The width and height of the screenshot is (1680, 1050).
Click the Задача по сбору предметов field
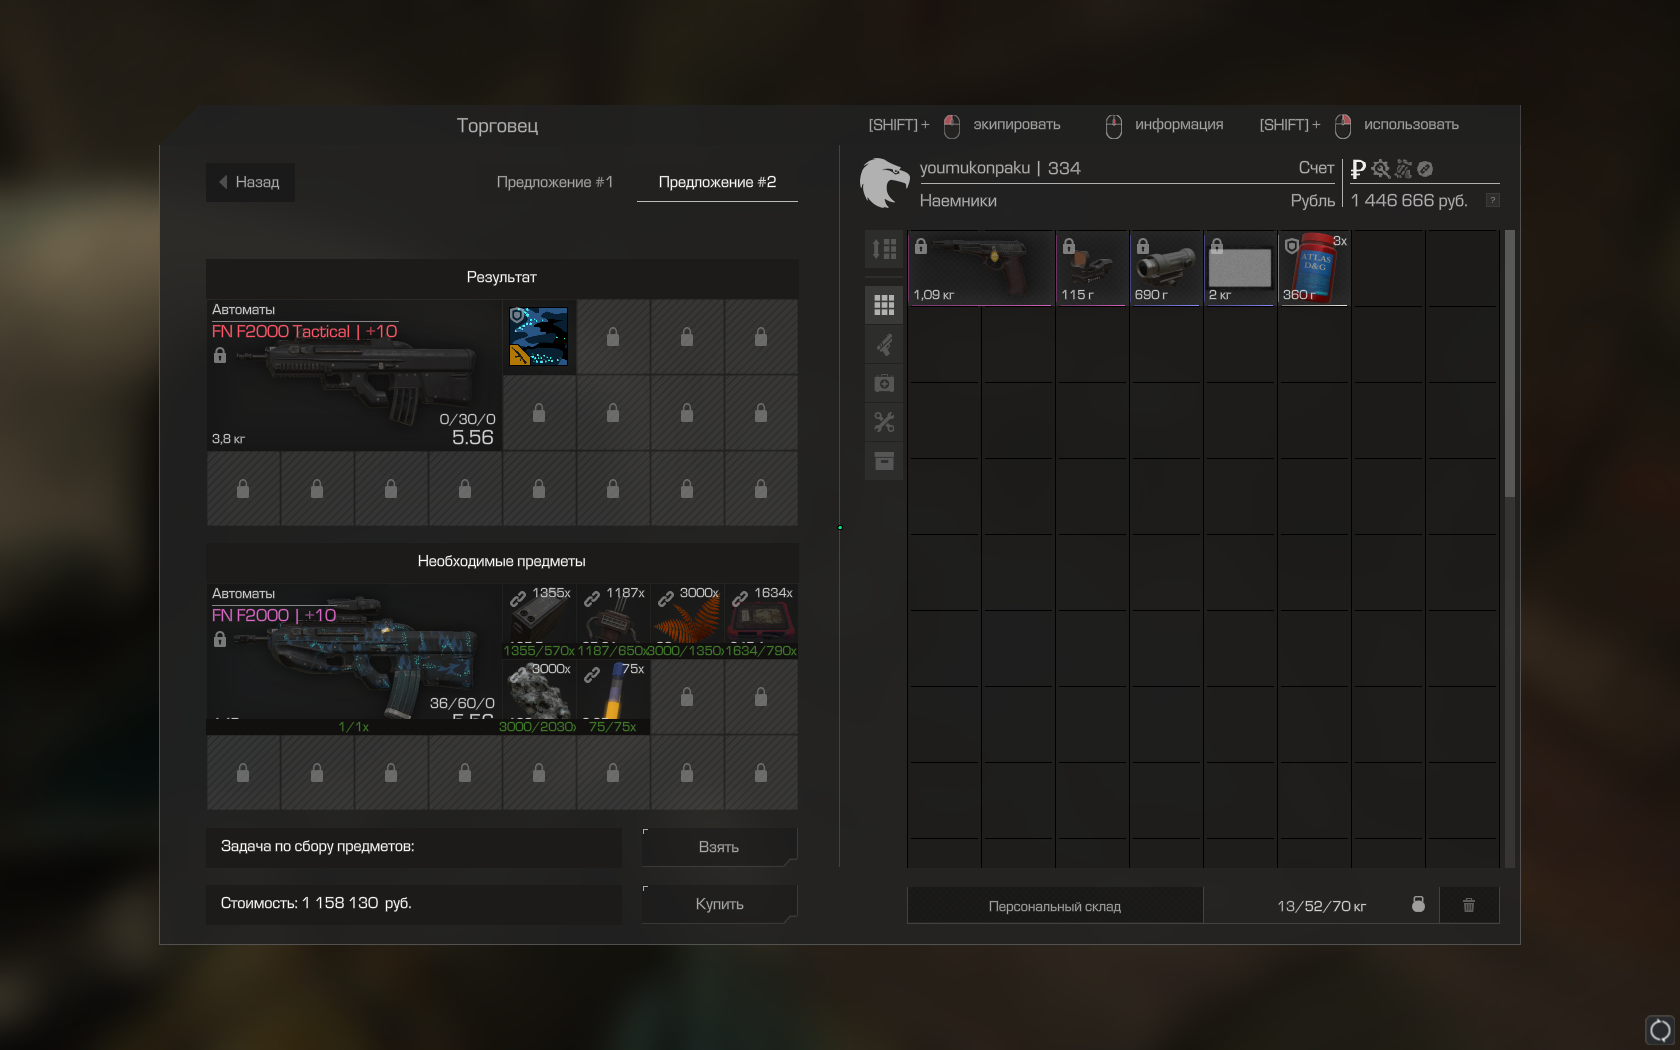414,847
